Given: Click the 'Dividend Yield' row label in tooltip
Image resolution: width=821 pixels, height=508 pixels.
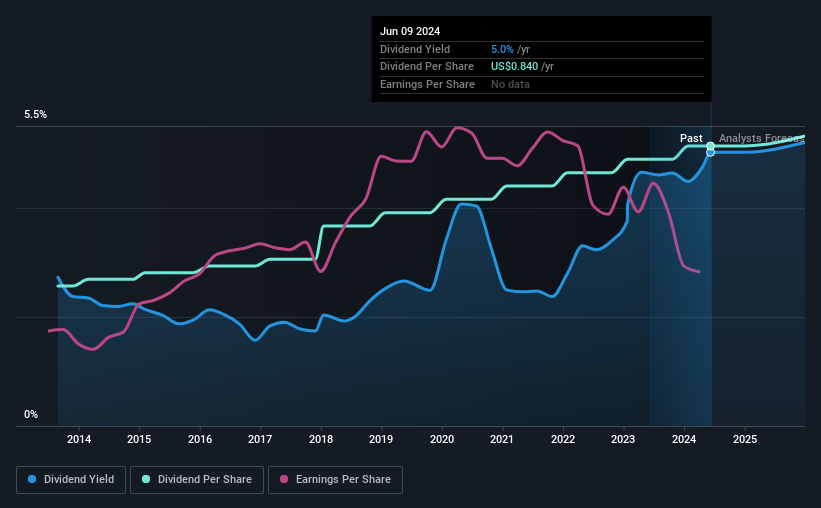Looking at the screenshot, I should (x=415, y=49).
